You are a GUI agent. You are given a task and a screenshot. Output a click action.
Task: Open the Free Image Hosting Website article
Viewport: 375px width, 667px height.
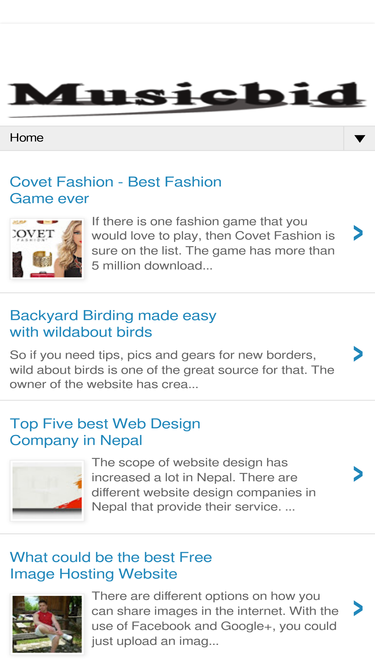coord(111,565)
